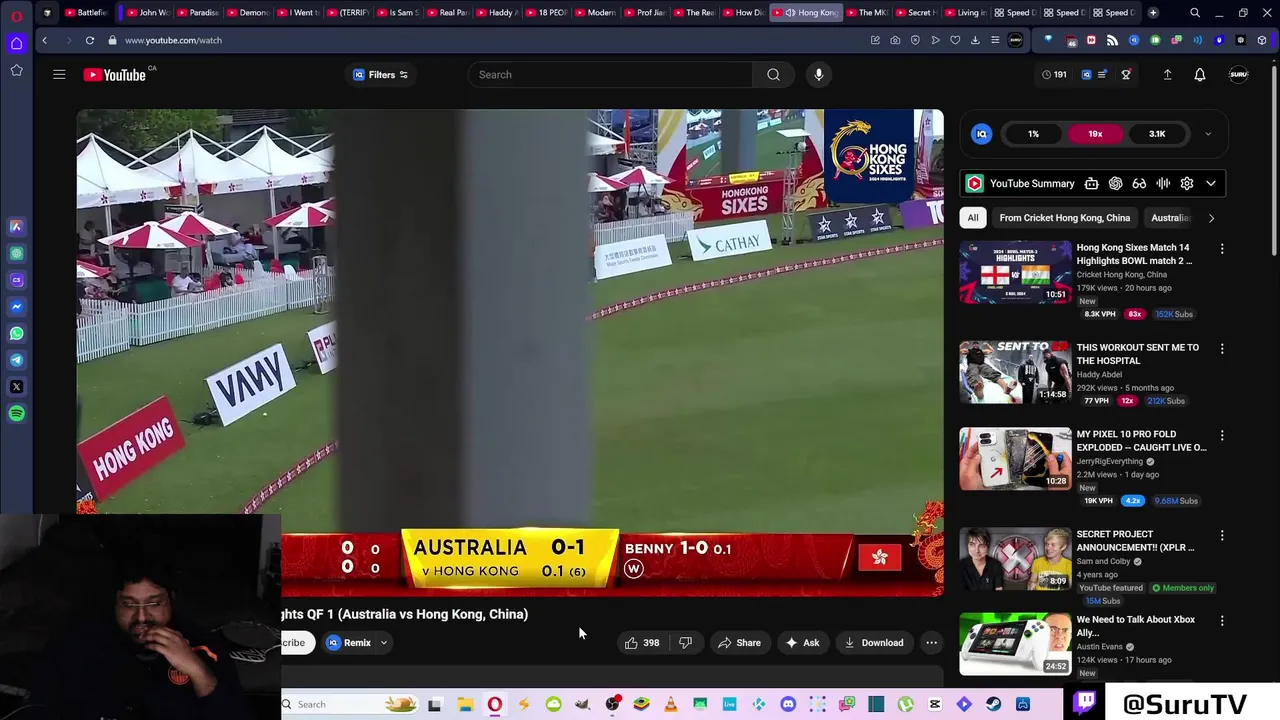Open browser tab search magnifier
The height and width of the screenshot is (720, 1280).
point(1195,13)
